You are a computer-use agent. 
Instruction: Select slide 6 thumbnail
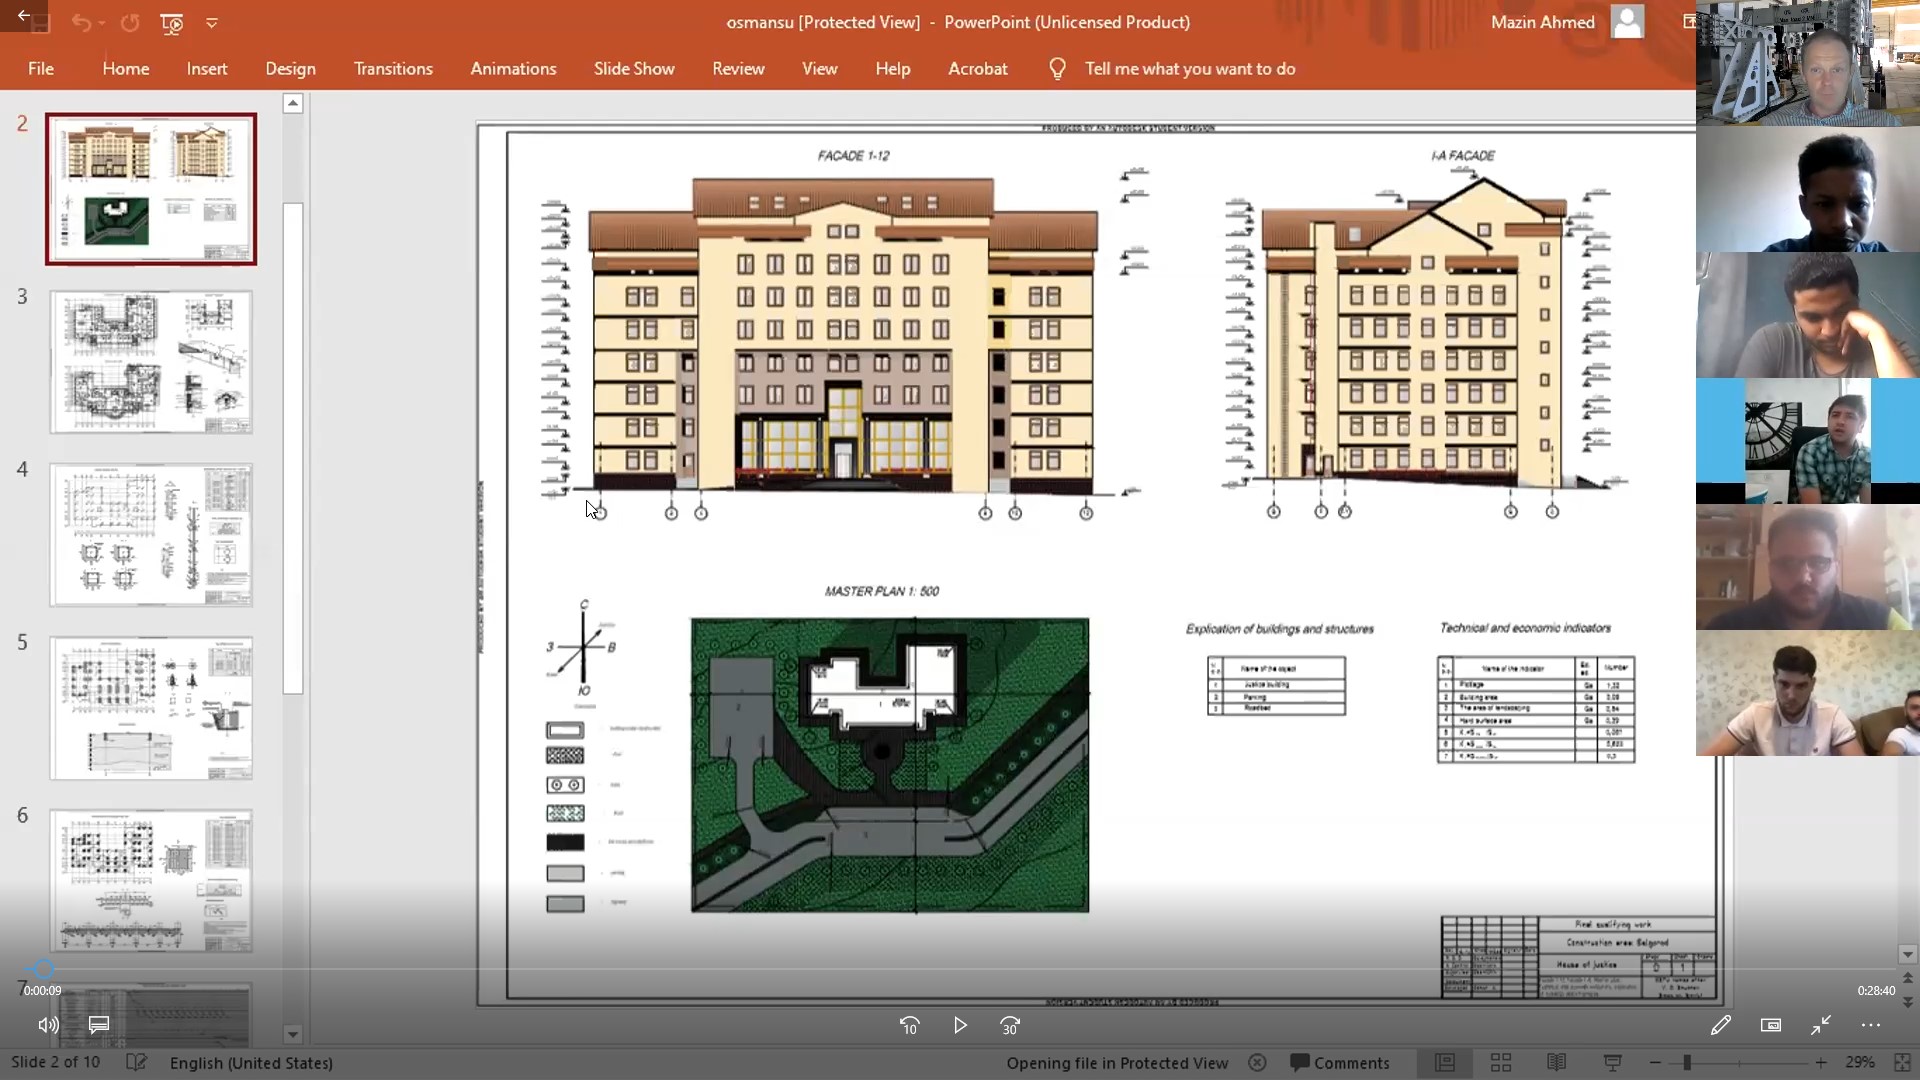[x=151, y=881]
